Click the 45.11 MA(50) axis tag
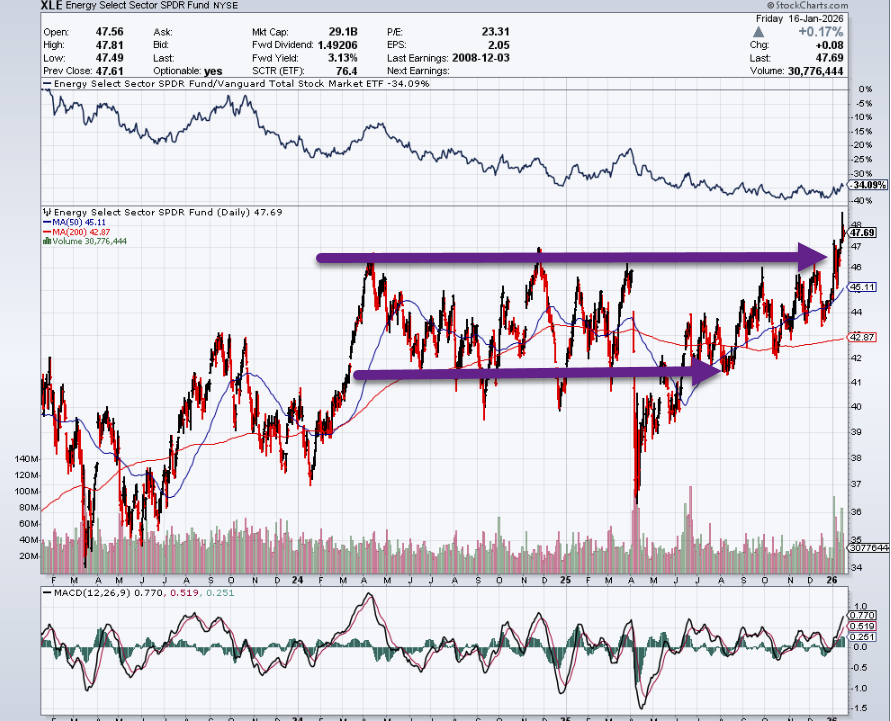The width and height of the screenshot is (891, 721). point(862,288)
